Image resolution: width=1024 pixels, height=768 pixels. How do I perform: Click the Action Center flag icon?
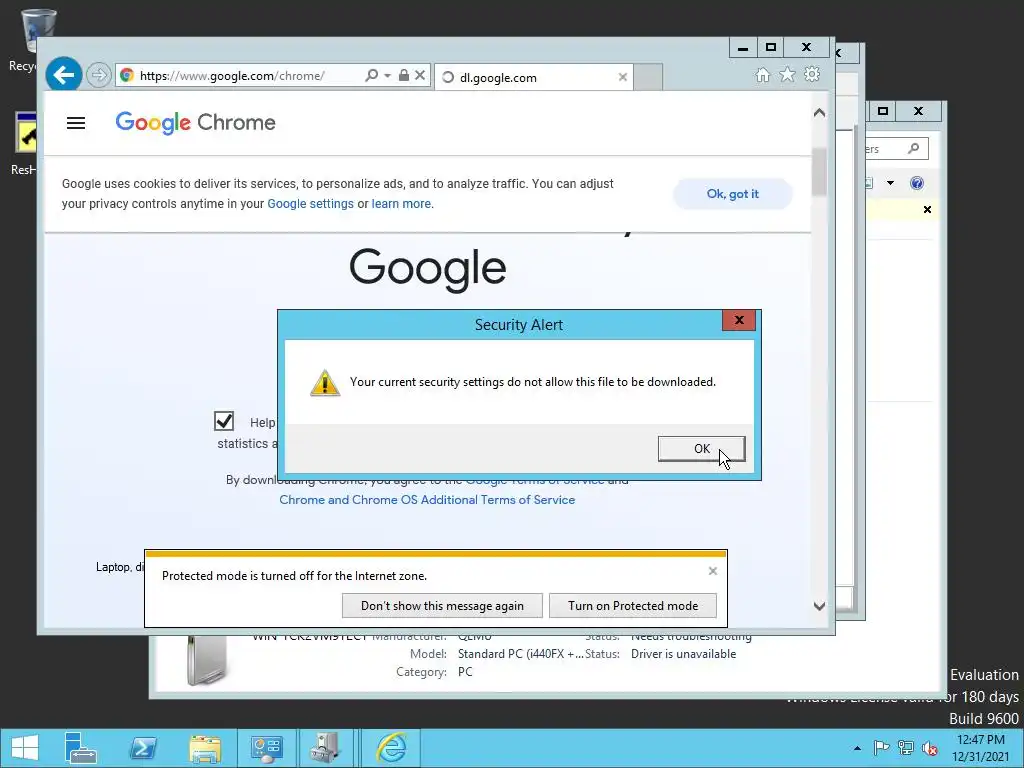point(881,748)
